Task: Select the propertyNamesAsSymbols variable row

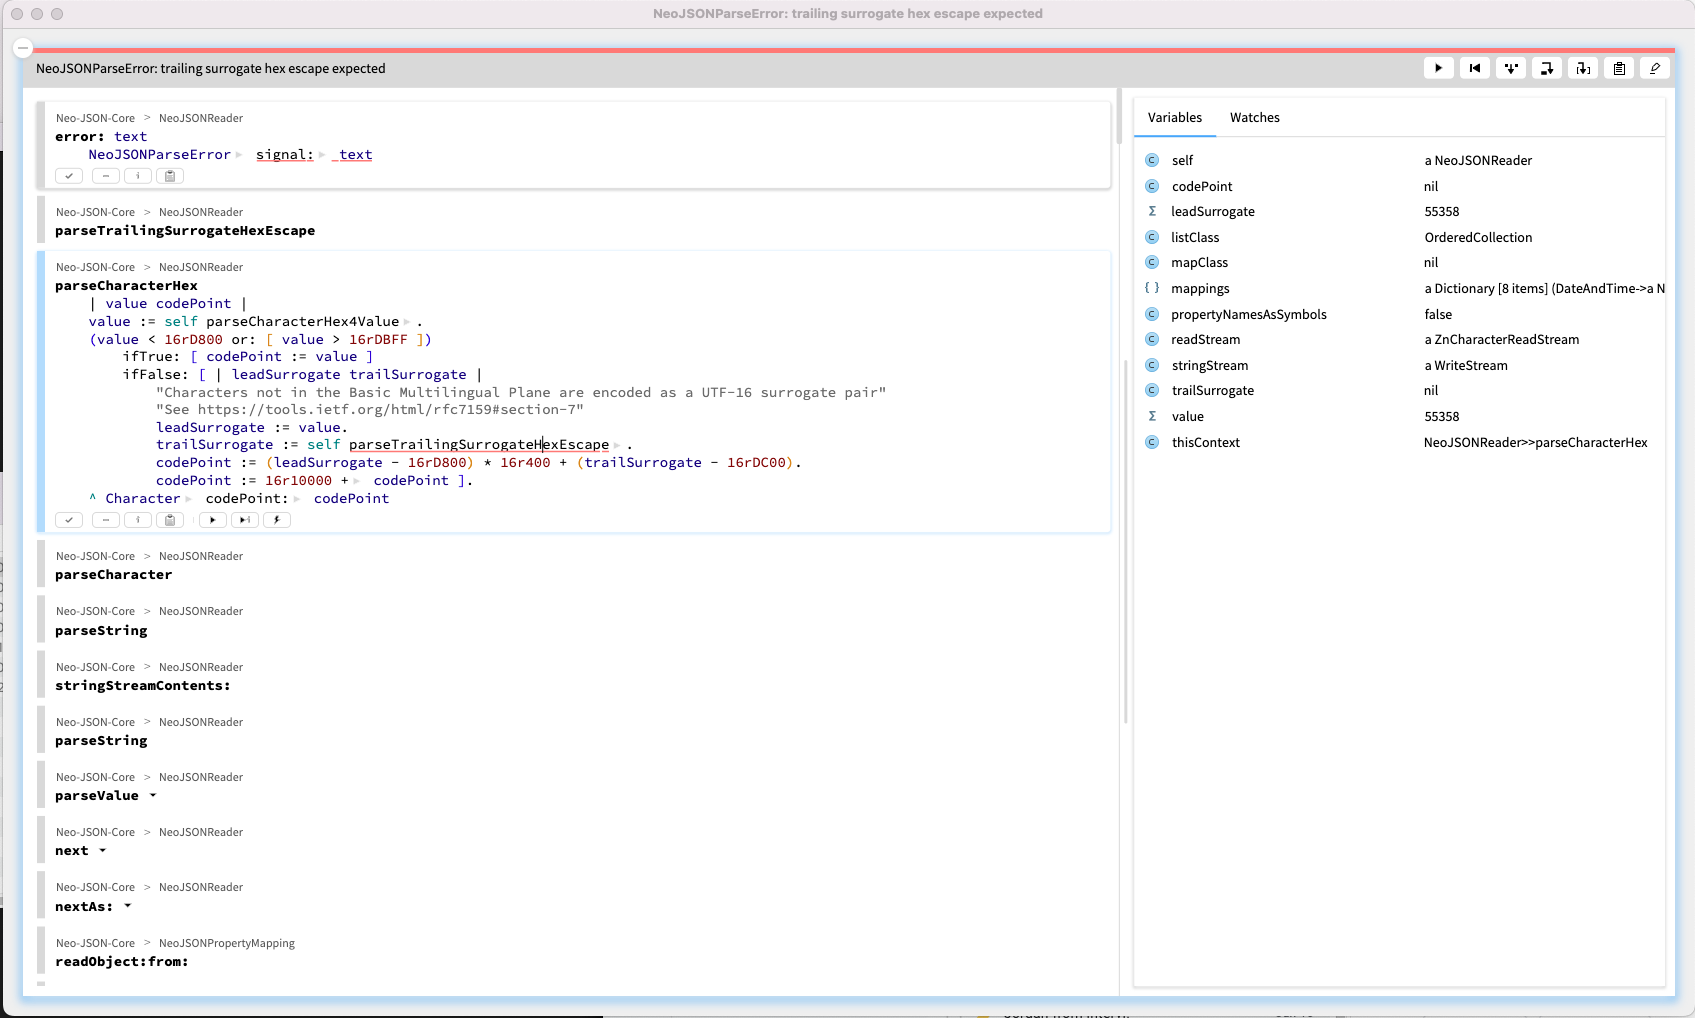Action: tap(1400, 314)
